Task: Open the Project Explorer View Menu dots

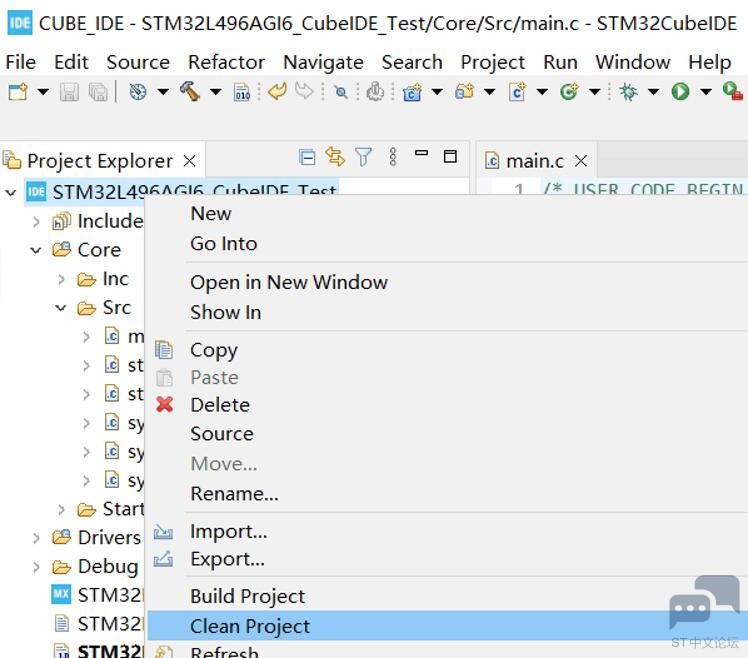Action: 393,157
